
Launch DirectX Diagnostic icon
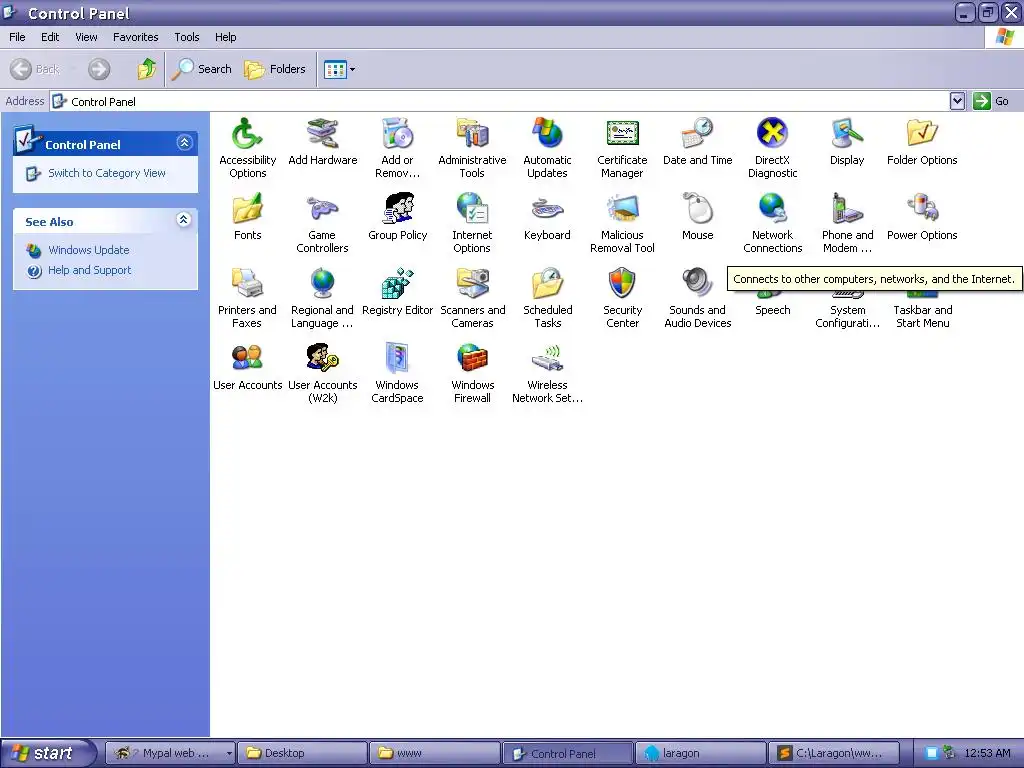pyautogui.click(x=773, y=134)
